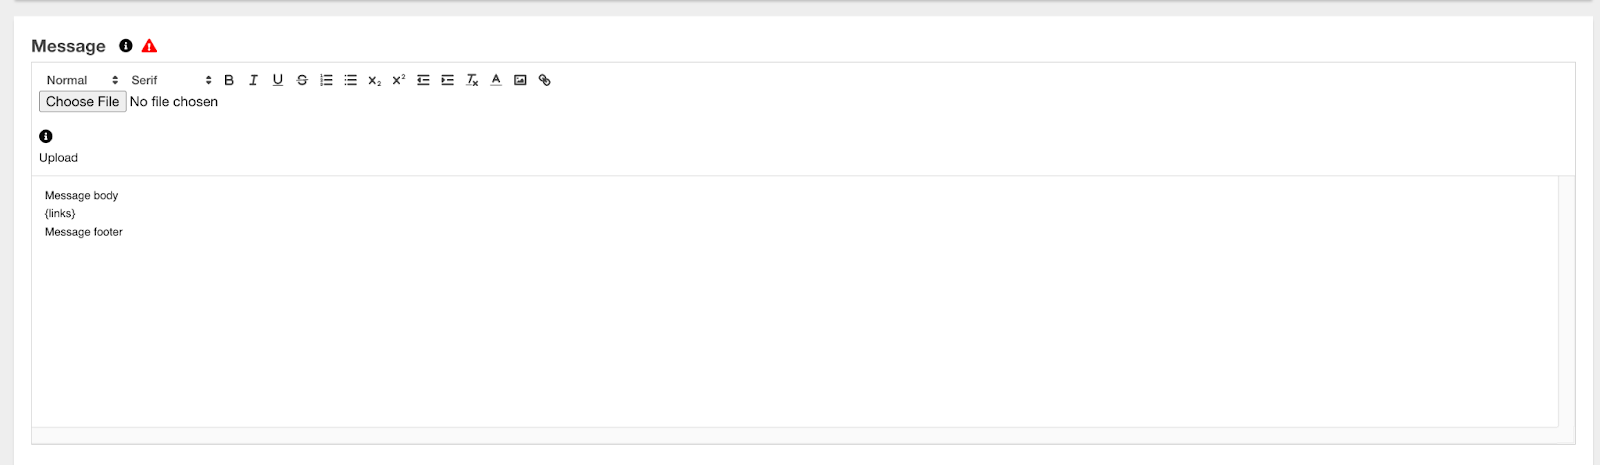This screenshot has height=465, width=1600.
Task: Insert a hyperlink
Action: point(545,80)
